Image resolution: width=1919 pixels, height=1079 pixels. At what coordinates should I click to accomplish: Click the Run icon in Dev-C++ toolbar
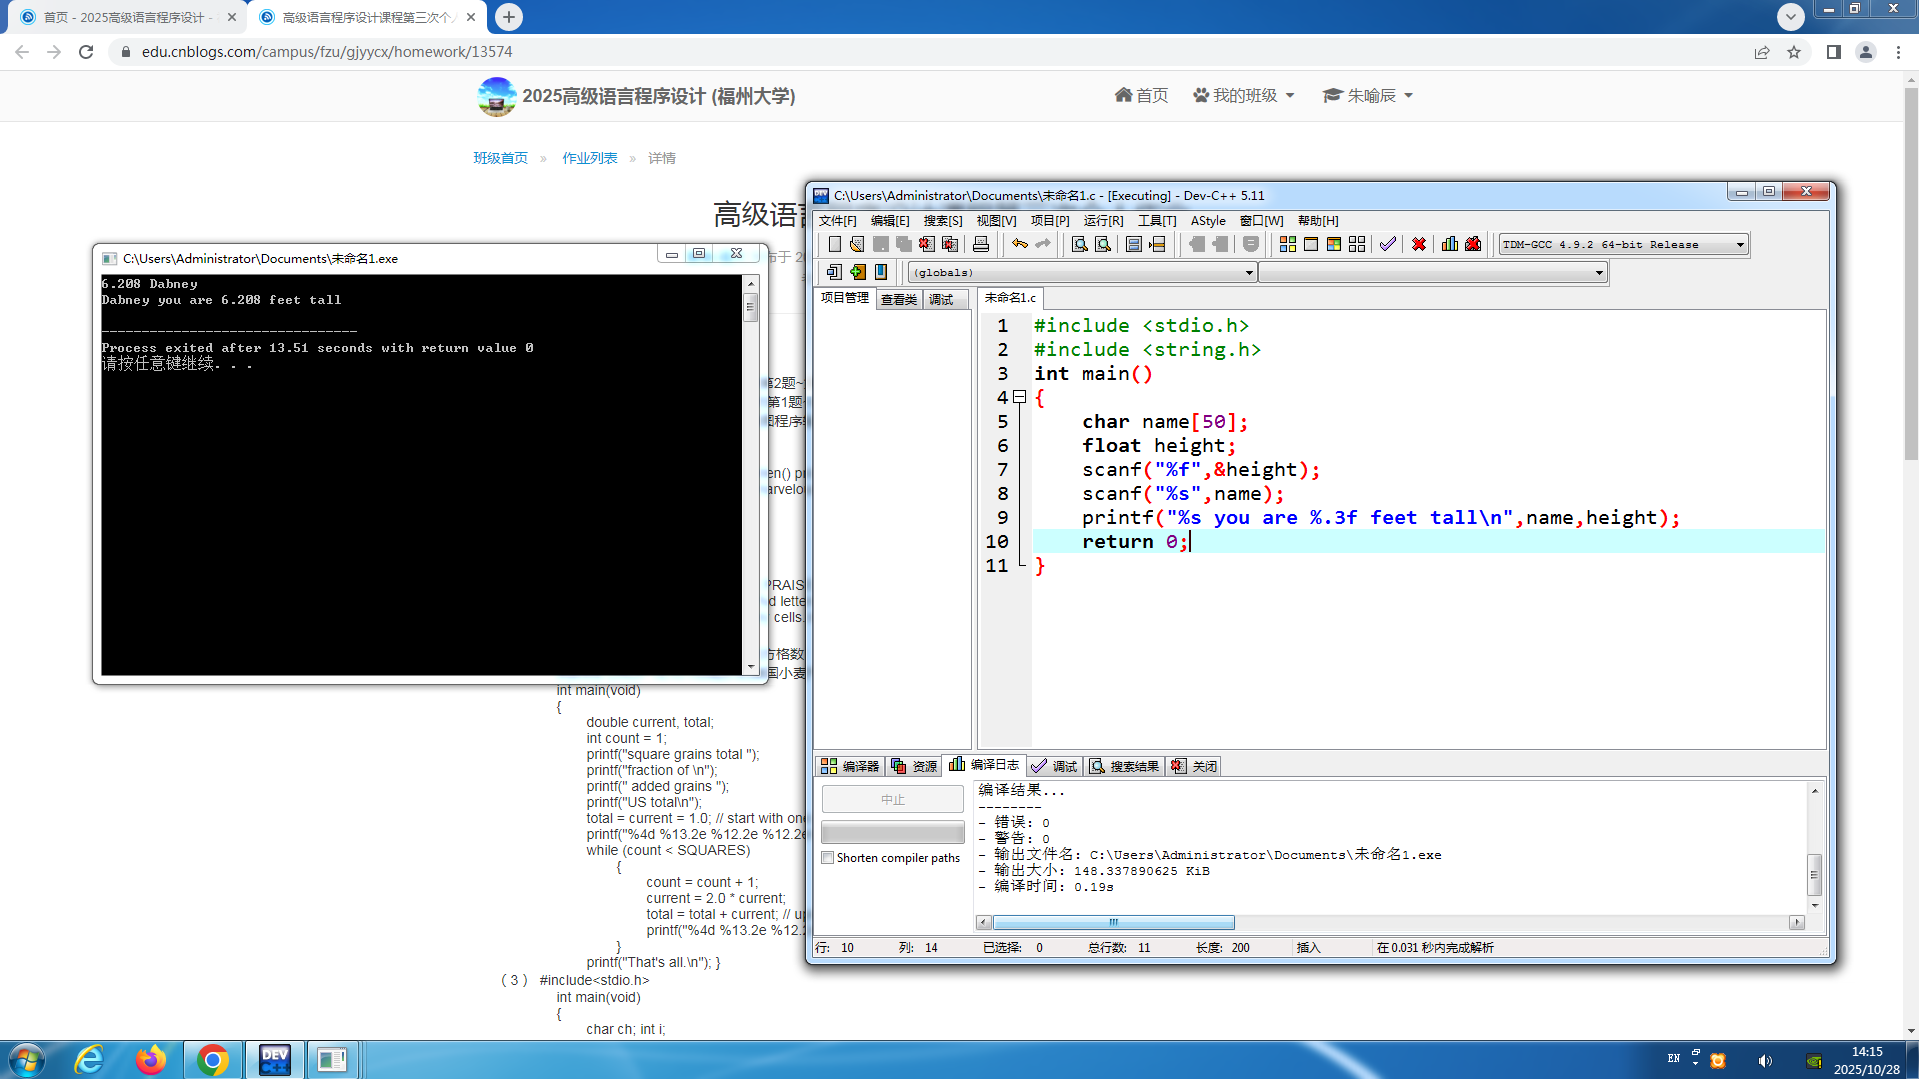(1311, 244)
